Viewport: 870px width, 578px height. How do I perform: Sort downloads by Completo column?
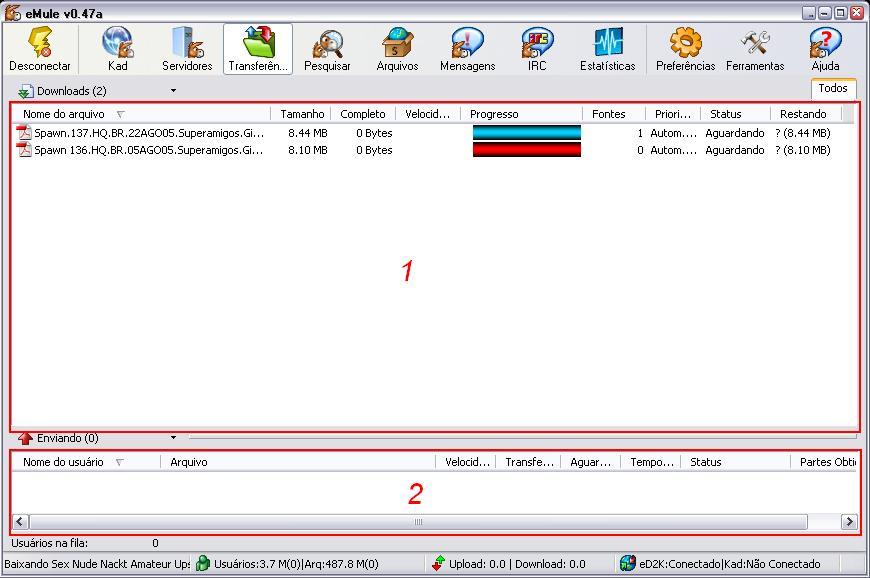pyautogui.click(x=363, y=114)
